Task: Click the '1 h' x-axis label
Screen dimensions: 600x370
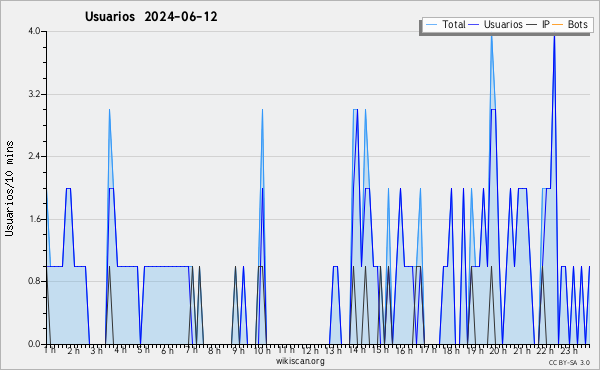Action: tap(50, 350)
